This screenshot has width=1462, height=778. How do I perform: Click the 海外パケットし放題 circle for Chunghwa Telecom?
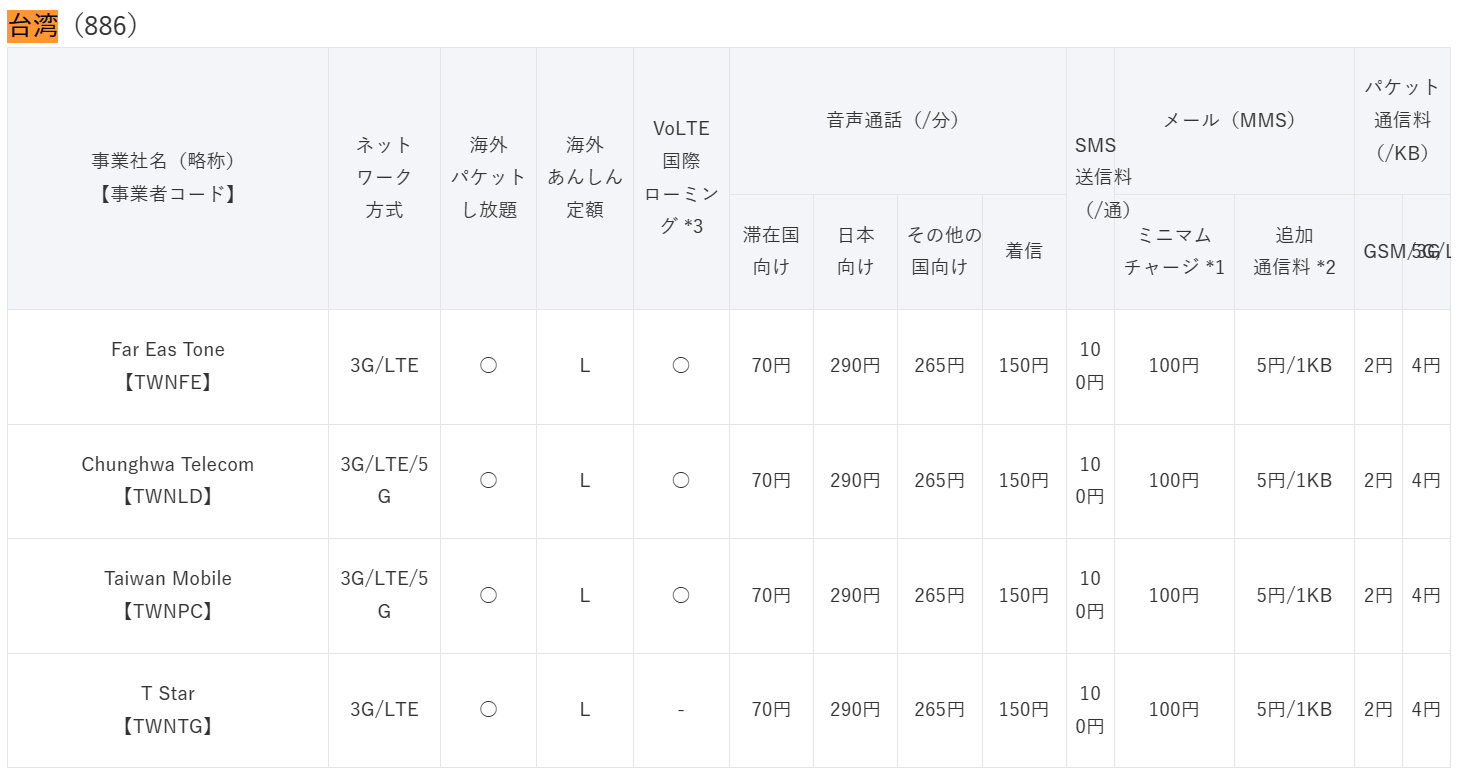point(488,480)
